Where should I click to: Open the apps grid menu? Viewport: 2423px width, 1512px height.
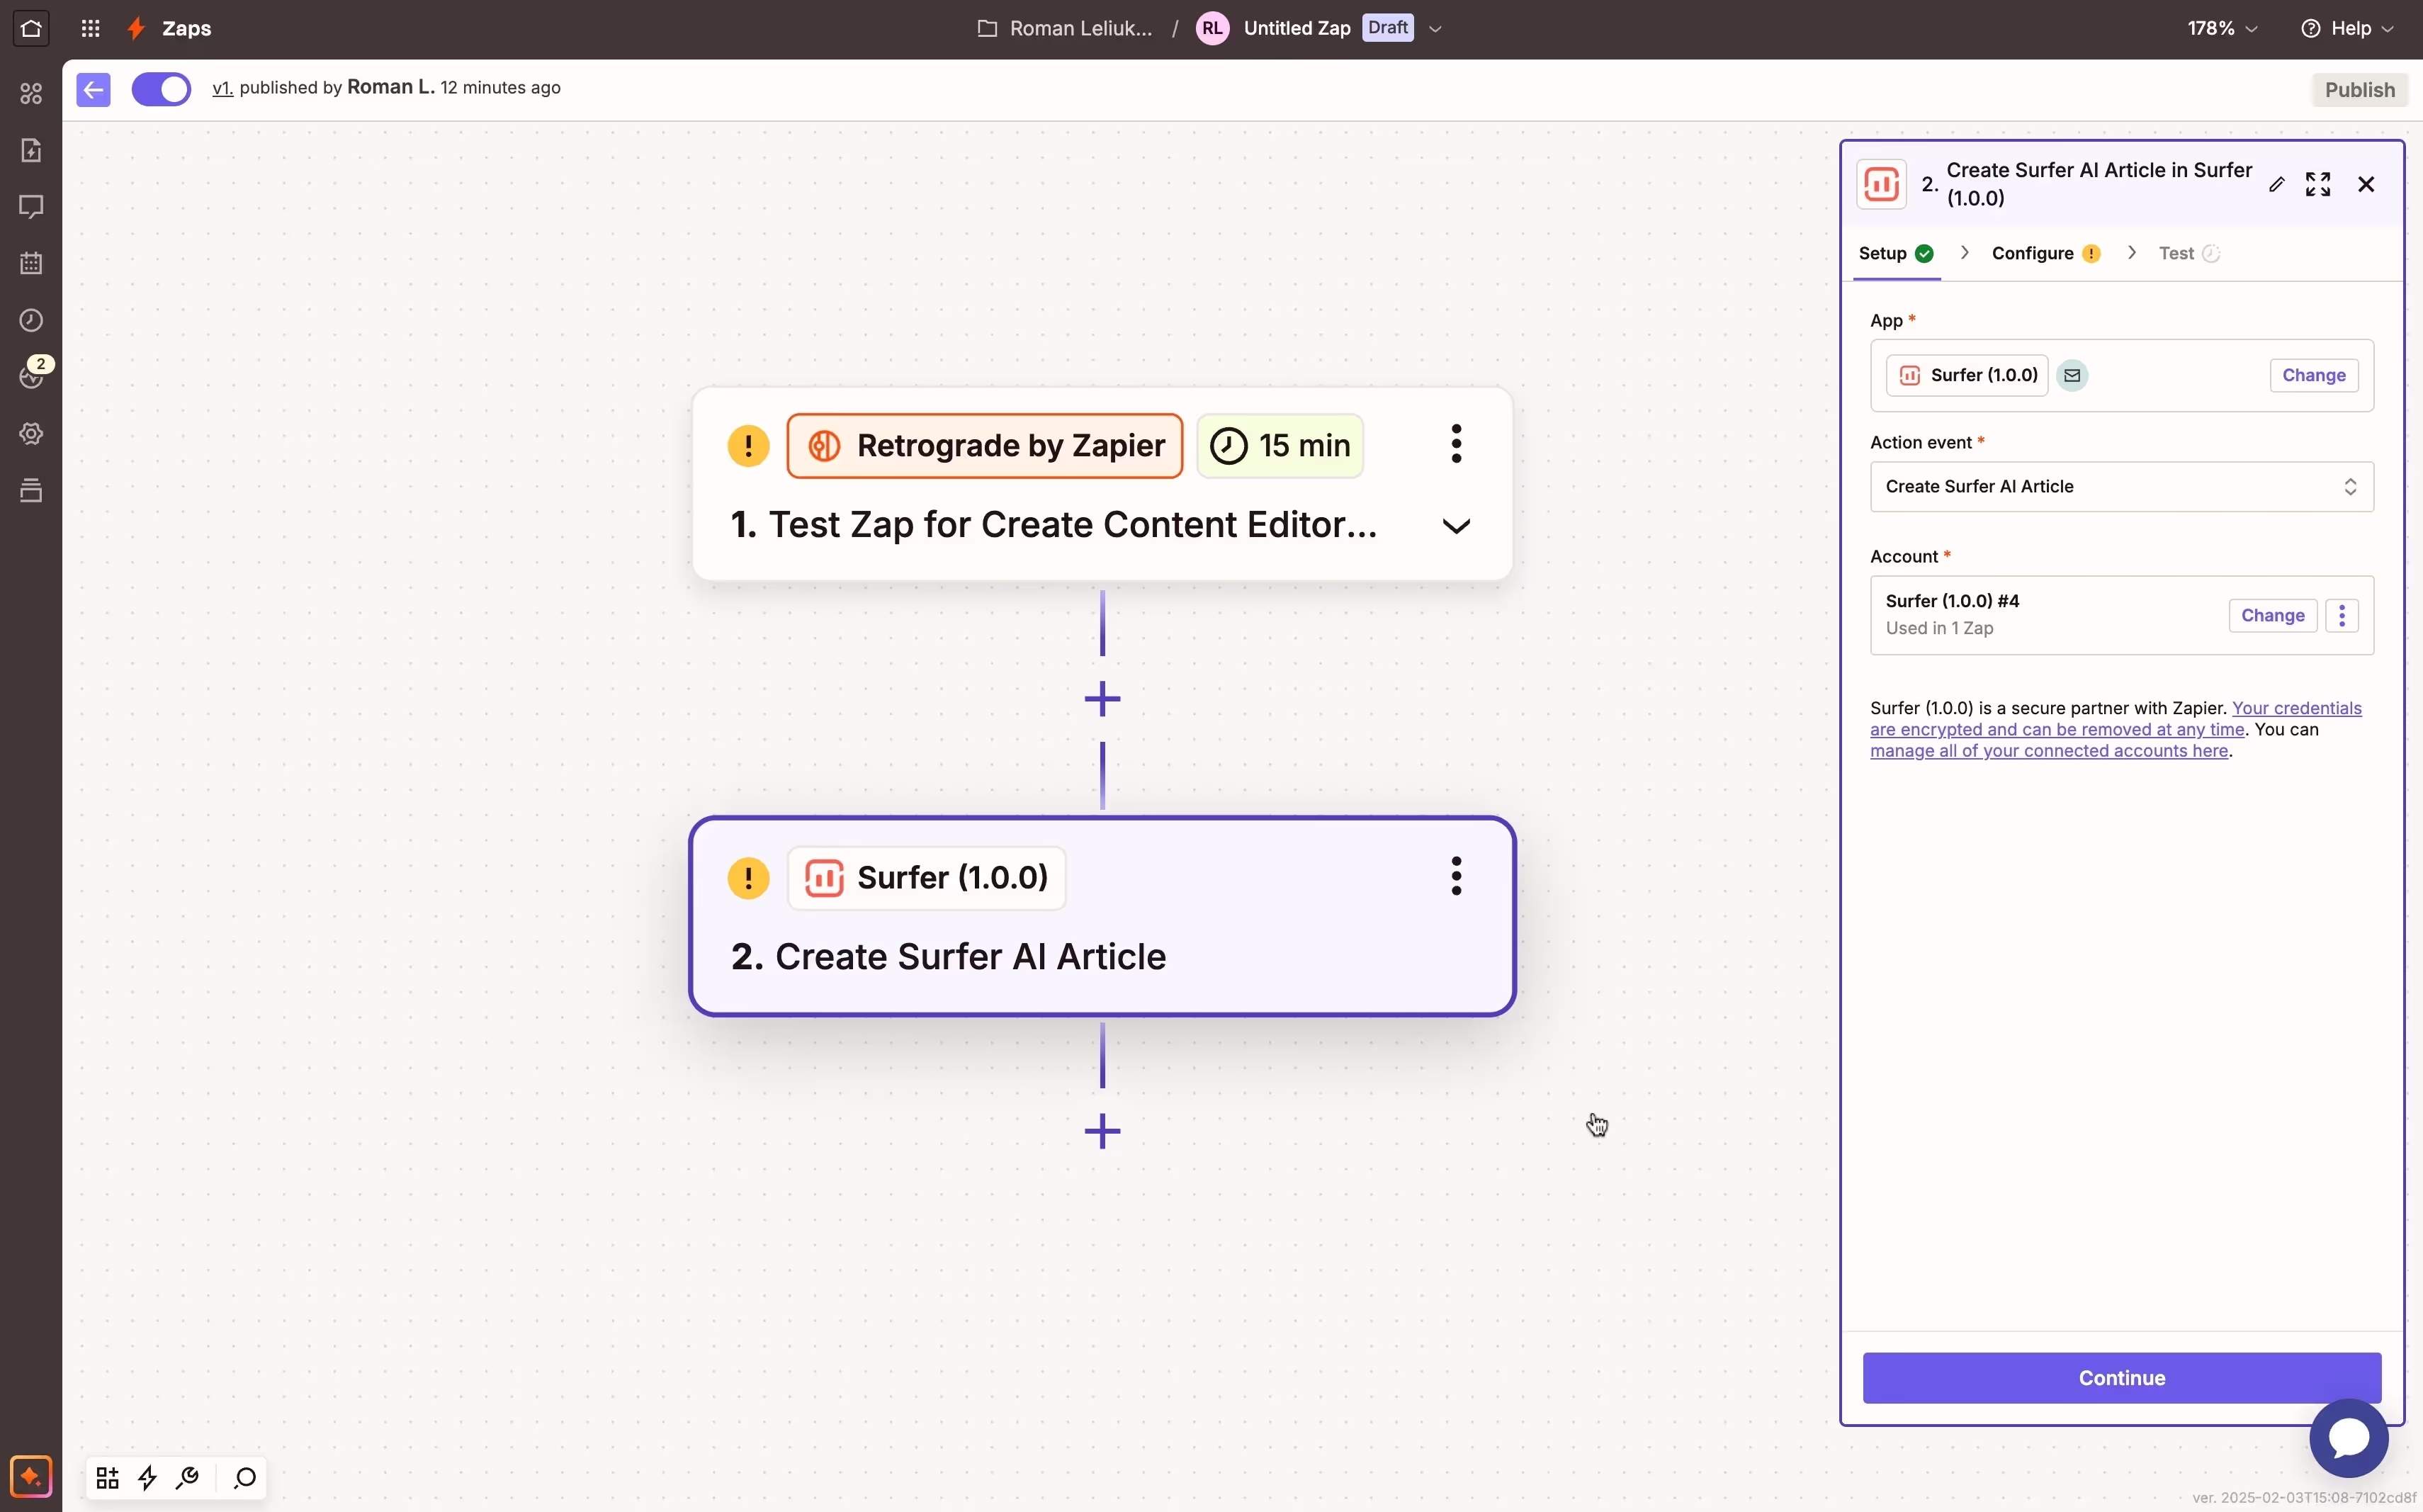click(91, 28)
